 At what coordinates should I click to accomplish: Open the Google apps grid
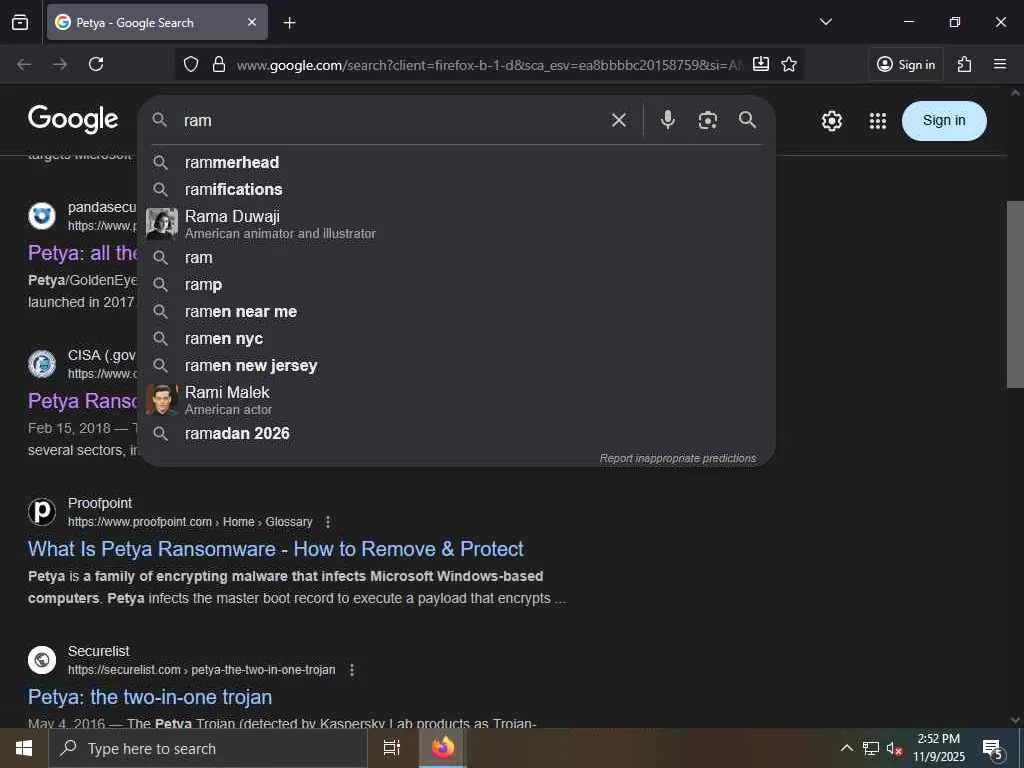(878, 121)
